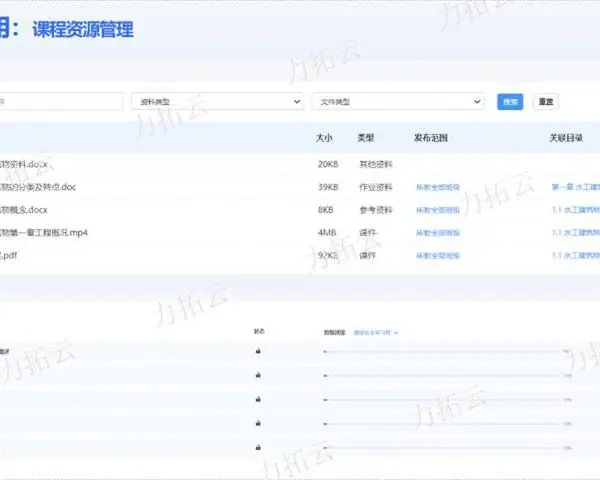Click the third lock icon under 状态
The image size is (600, 480).
[x=258, y=399]
